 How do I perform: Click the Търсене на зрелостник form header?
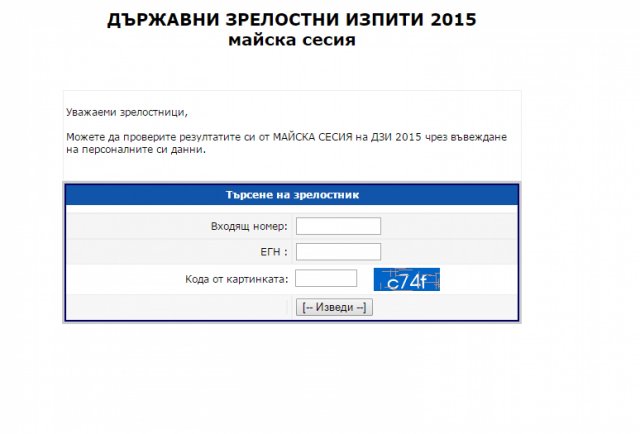point(292,195)
